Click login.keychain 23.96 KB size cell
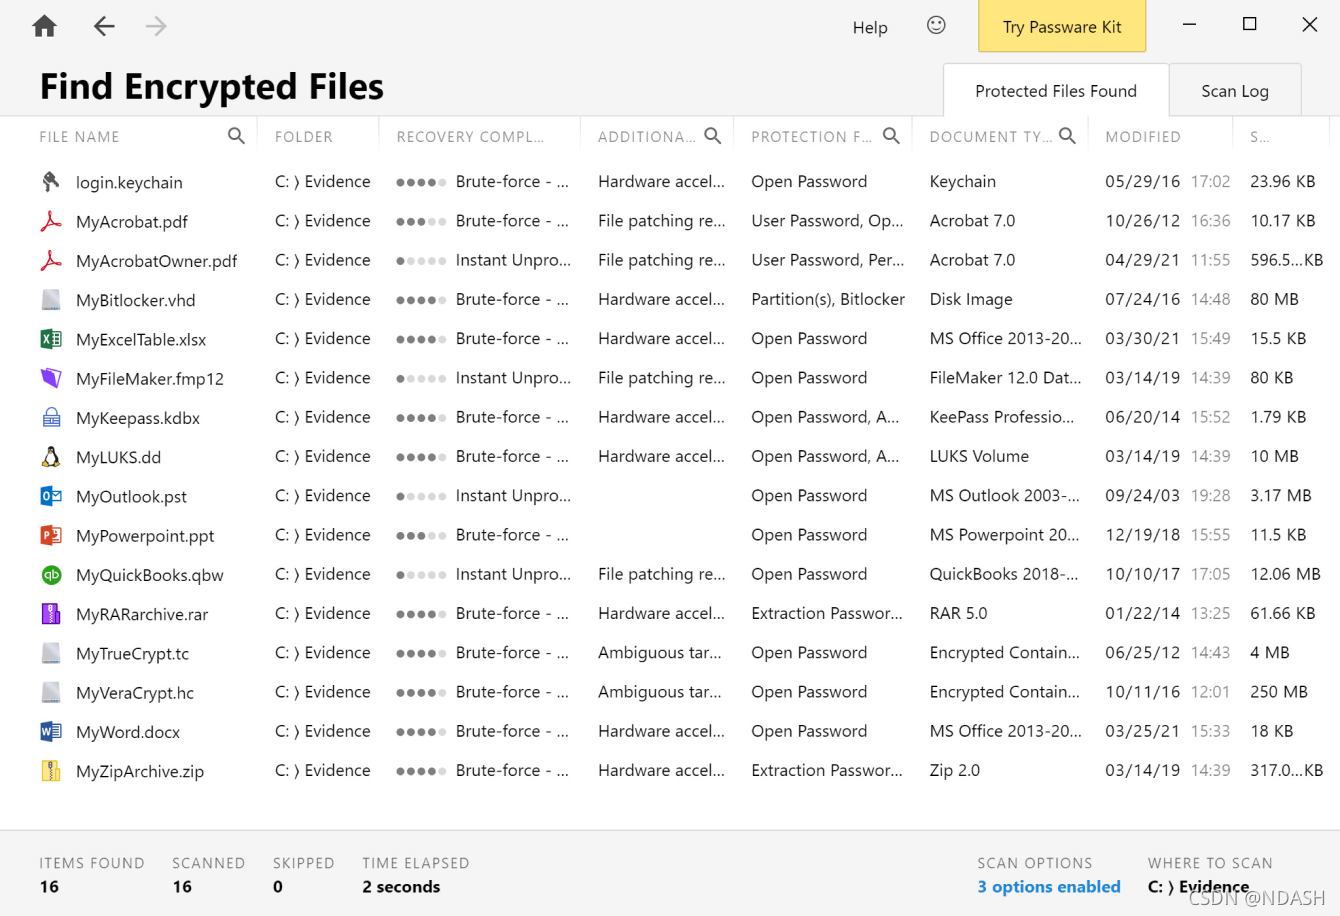This screenshot has width=1340, height=916. (1283, 181)
